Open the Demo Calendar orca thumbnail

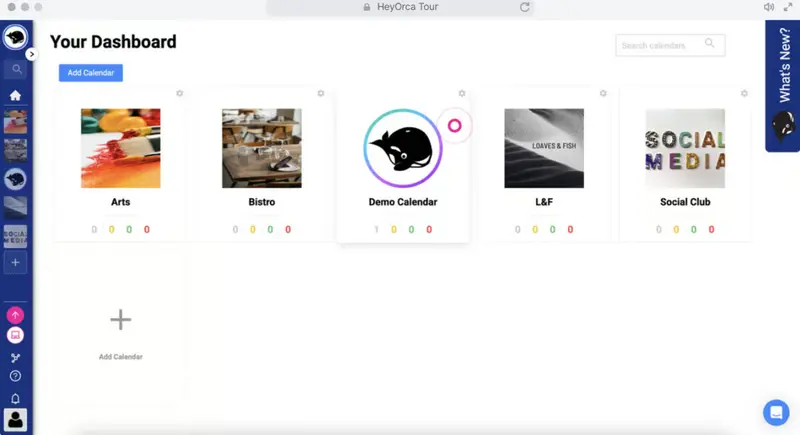(x=403, y=148)
